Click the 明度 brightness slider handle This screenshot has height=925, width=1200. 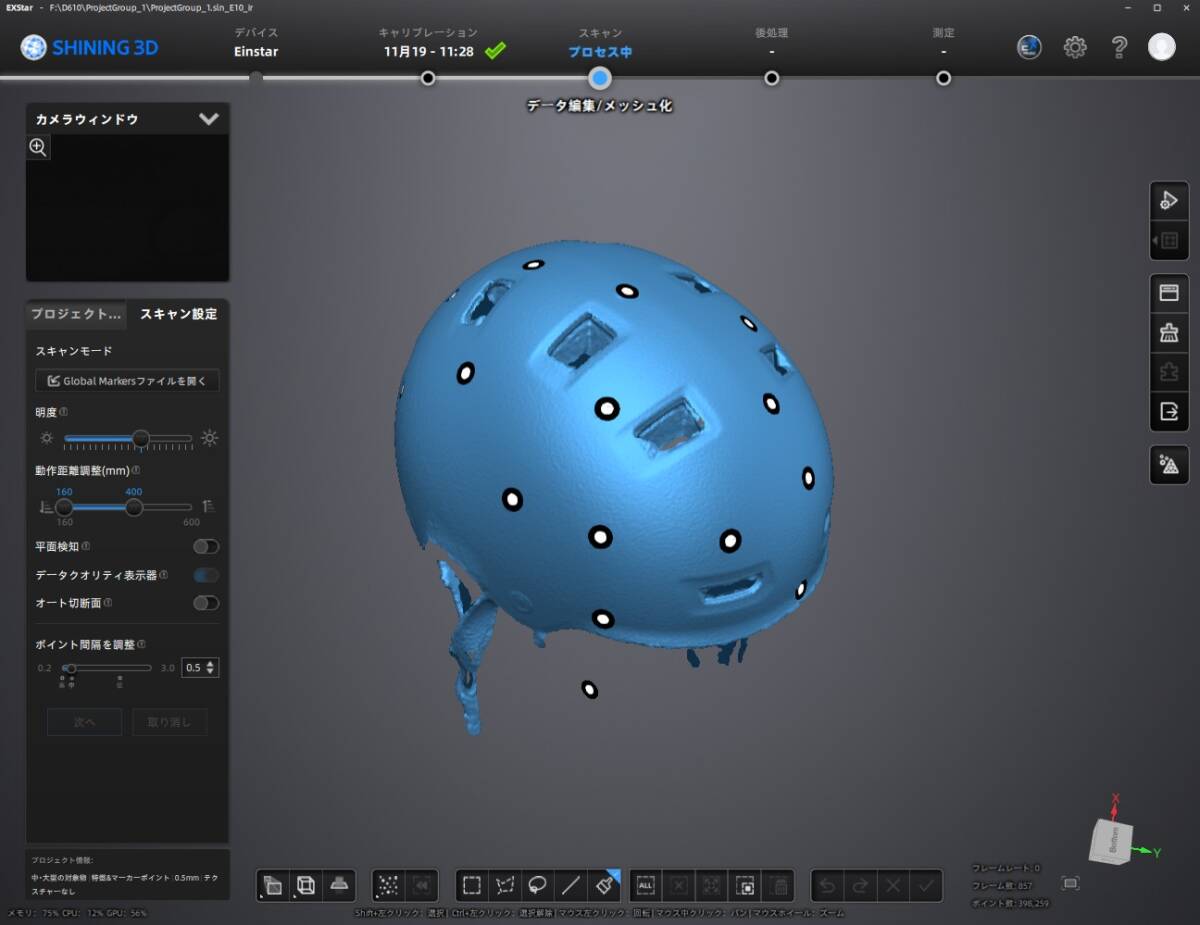(141, 438)
